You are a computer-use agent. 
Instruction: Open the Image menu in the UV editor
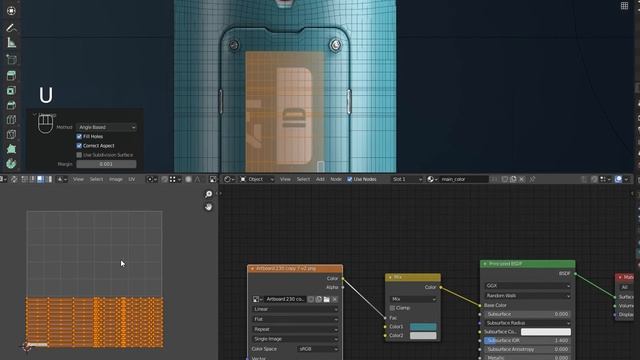116,179
